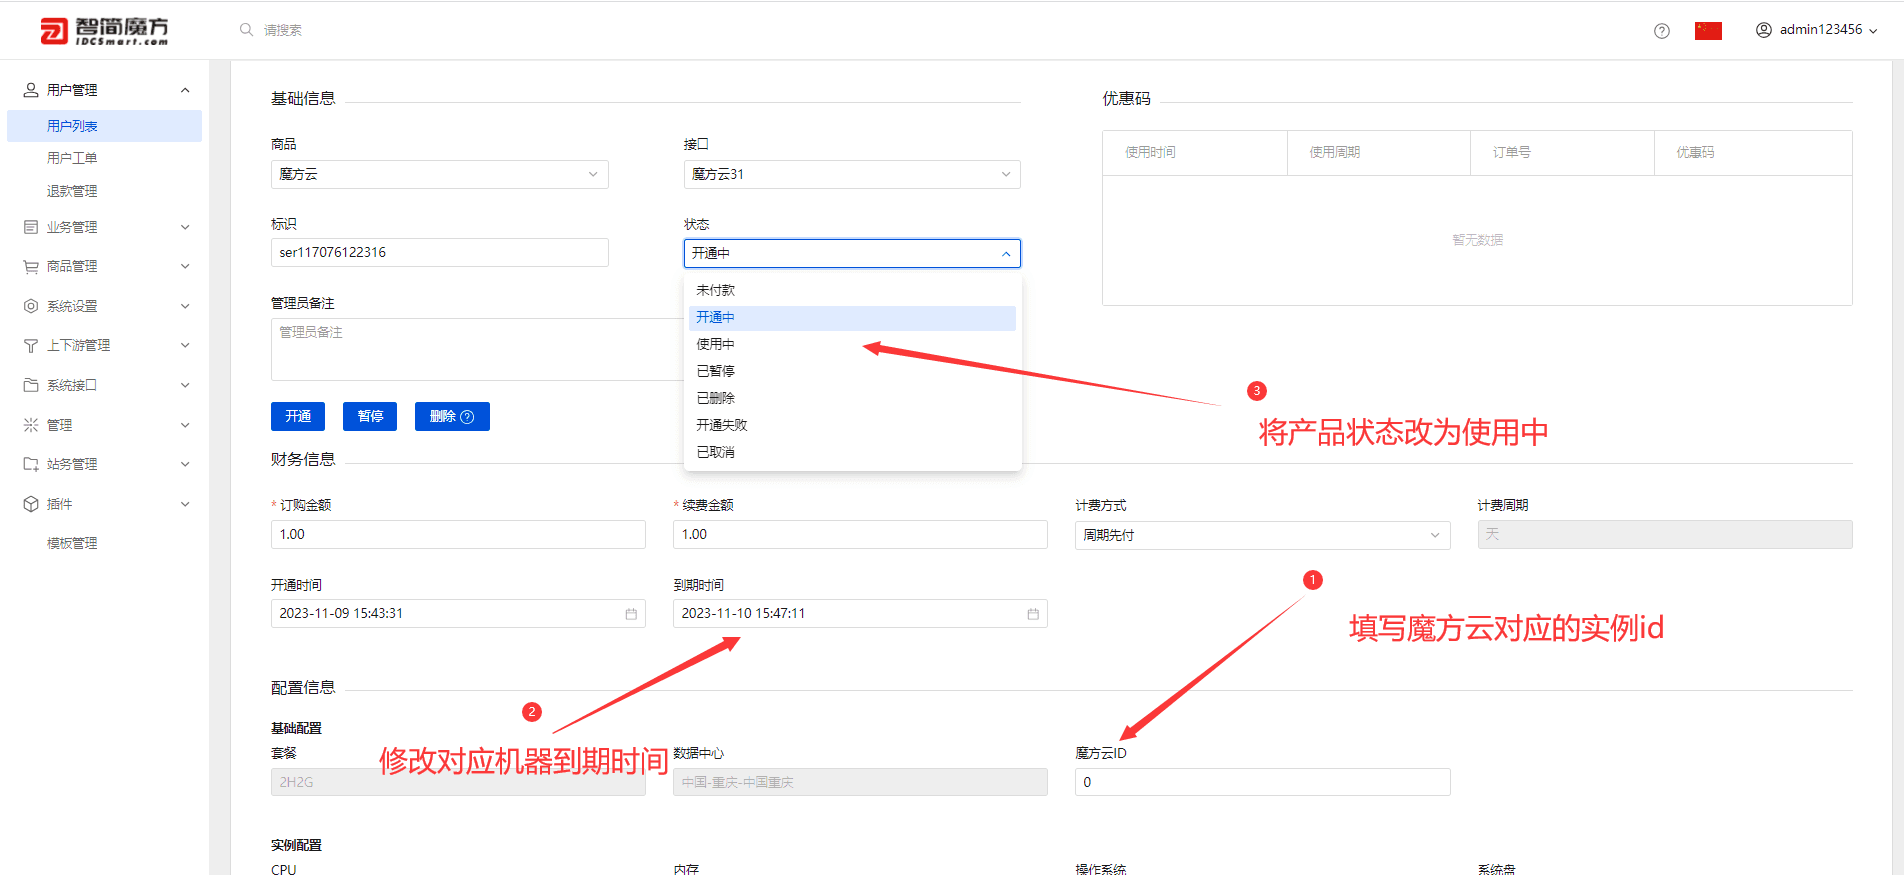Click the 魔方云ID input field
Image resolution: width=1904 pixels, height=875 pixels.
(1262, 782)
